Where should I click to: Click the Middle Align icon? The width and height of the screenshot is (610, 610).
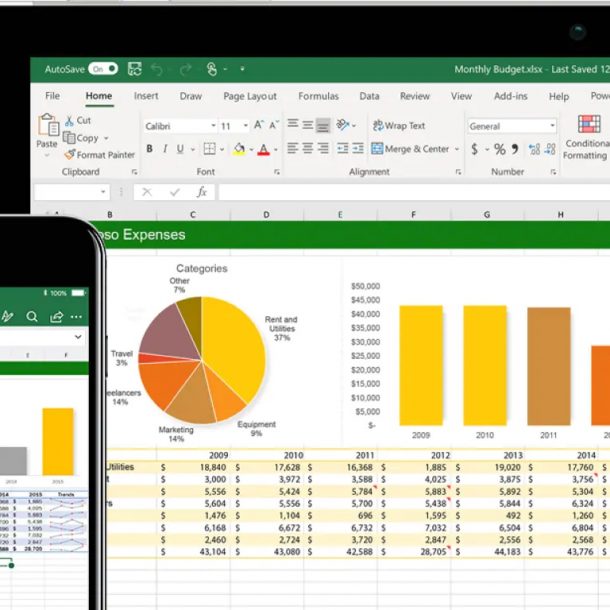[308, 125]
